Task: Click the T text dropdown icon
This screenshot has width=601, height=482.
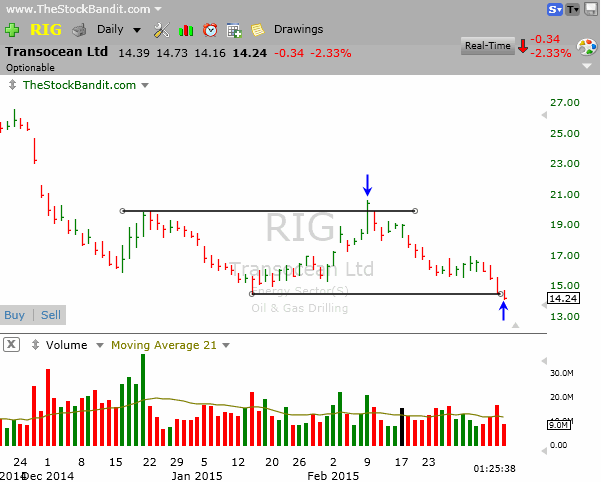Action: tap(572, 9)
